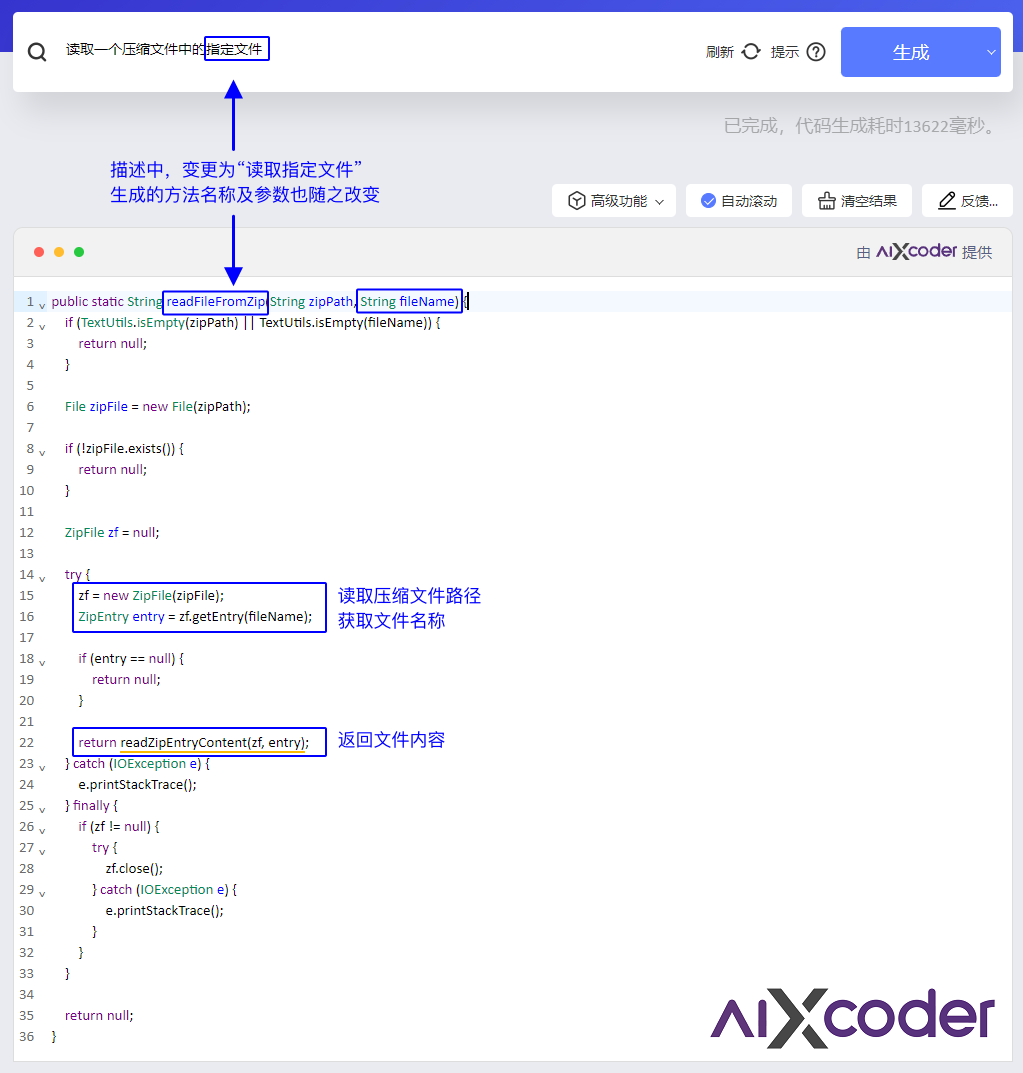This screenshot has height=1073, width=1023.
Task: Collapse the fold arrow on line 2
Action: point(42,326)
